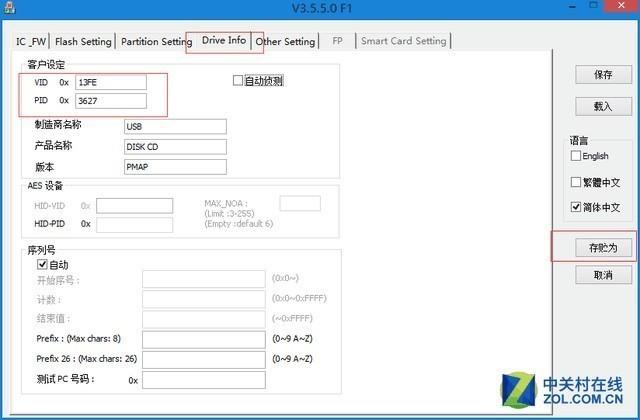Click the 保存 button

(603, 75)
